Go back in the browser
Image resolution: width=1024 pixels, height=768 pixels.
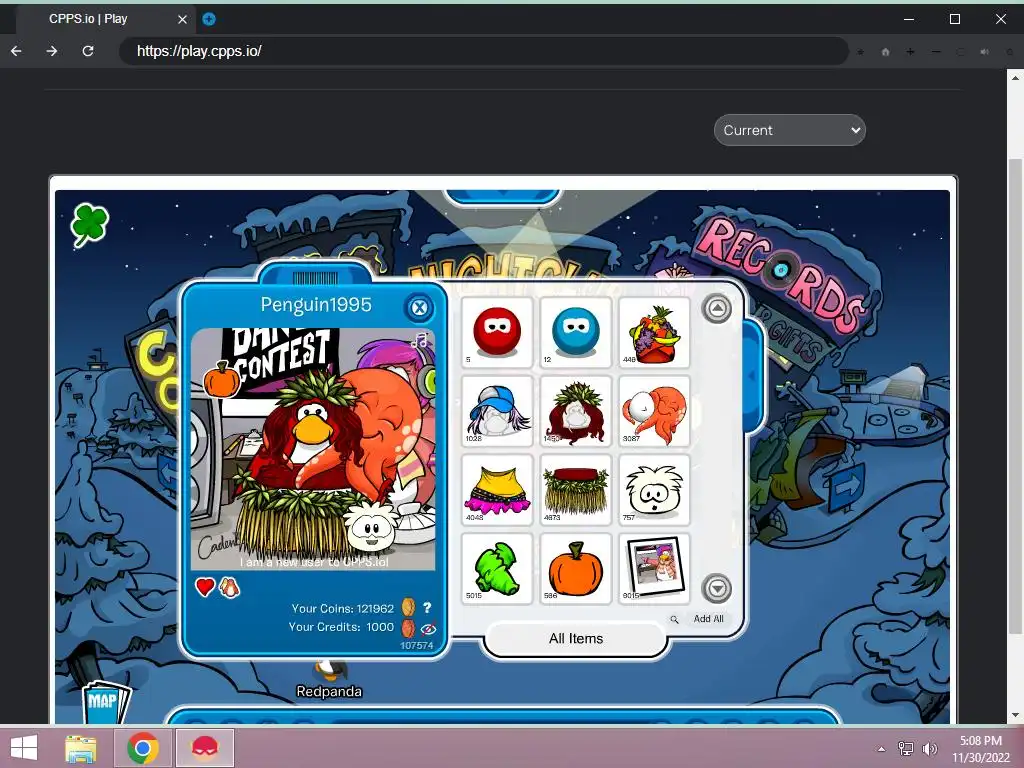click(16, 51)
